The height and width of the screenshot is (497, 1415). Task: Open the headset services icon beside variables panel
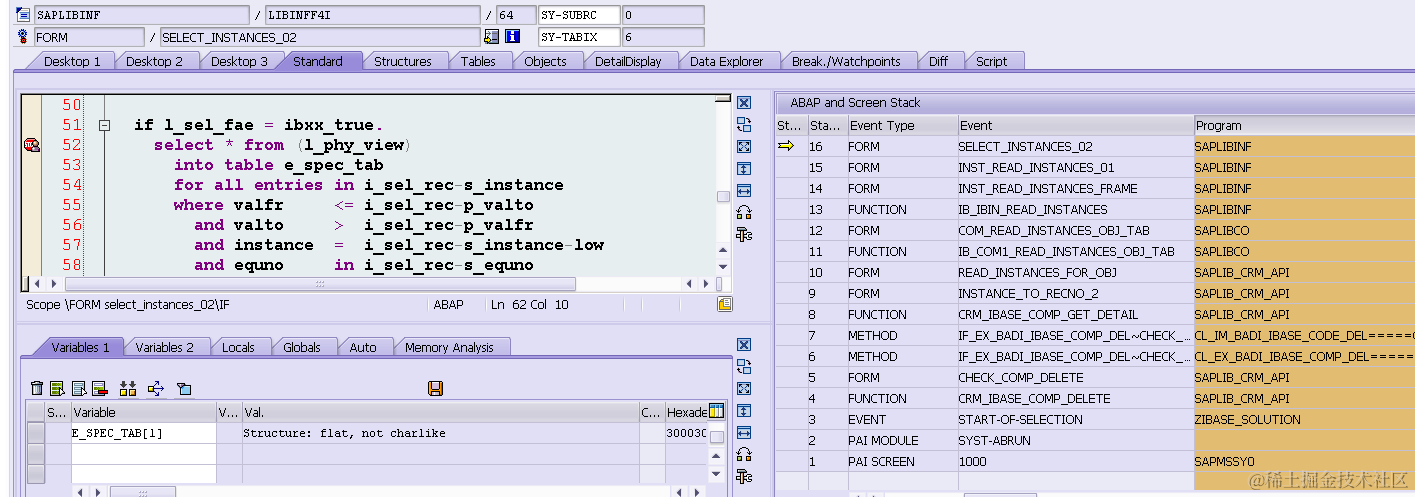(x=743, y=455)
